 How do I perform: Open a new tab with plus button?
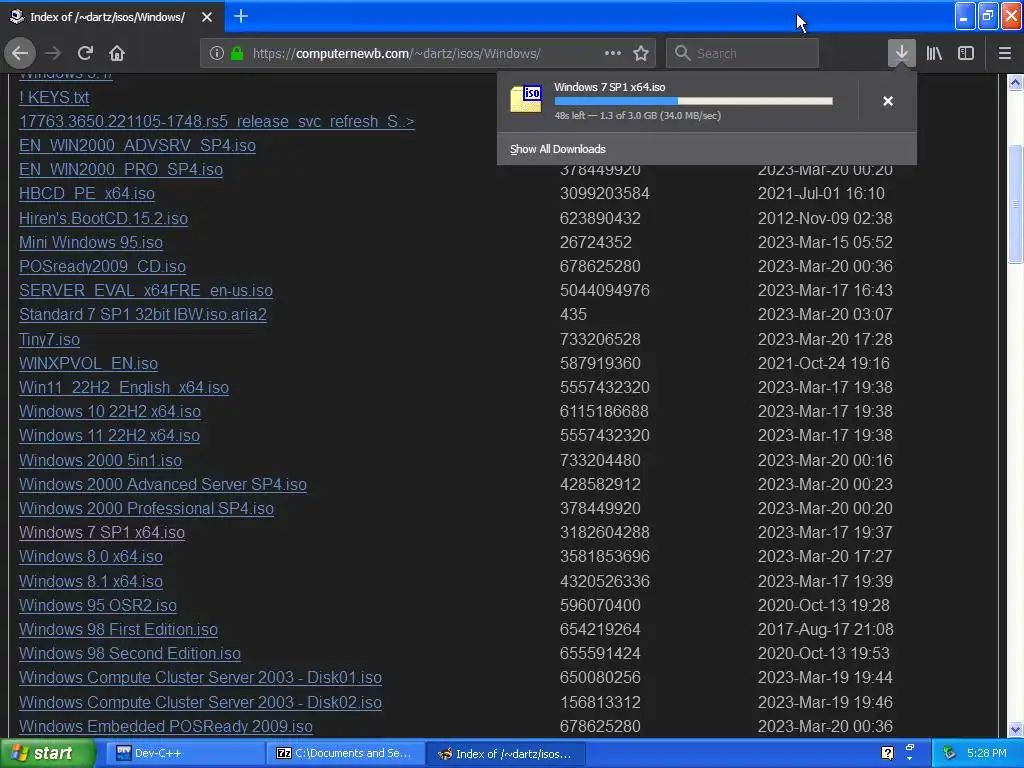pos(240,16)
